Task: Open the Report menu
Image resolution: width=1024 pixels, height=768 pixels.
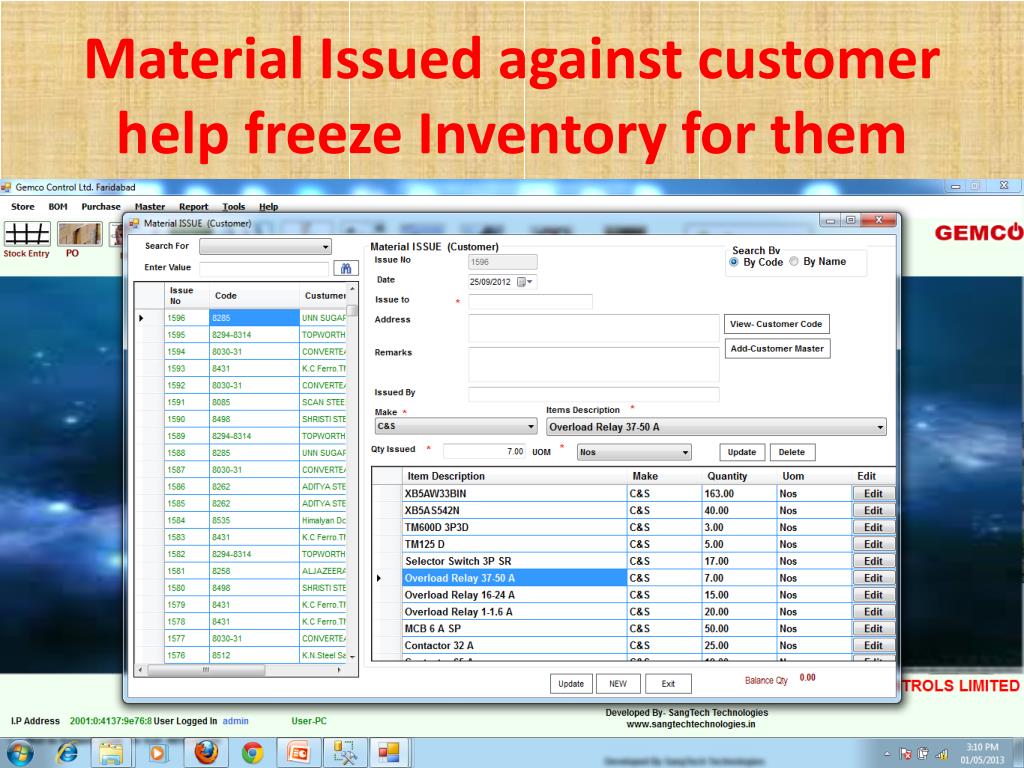Action: (193, 207)
